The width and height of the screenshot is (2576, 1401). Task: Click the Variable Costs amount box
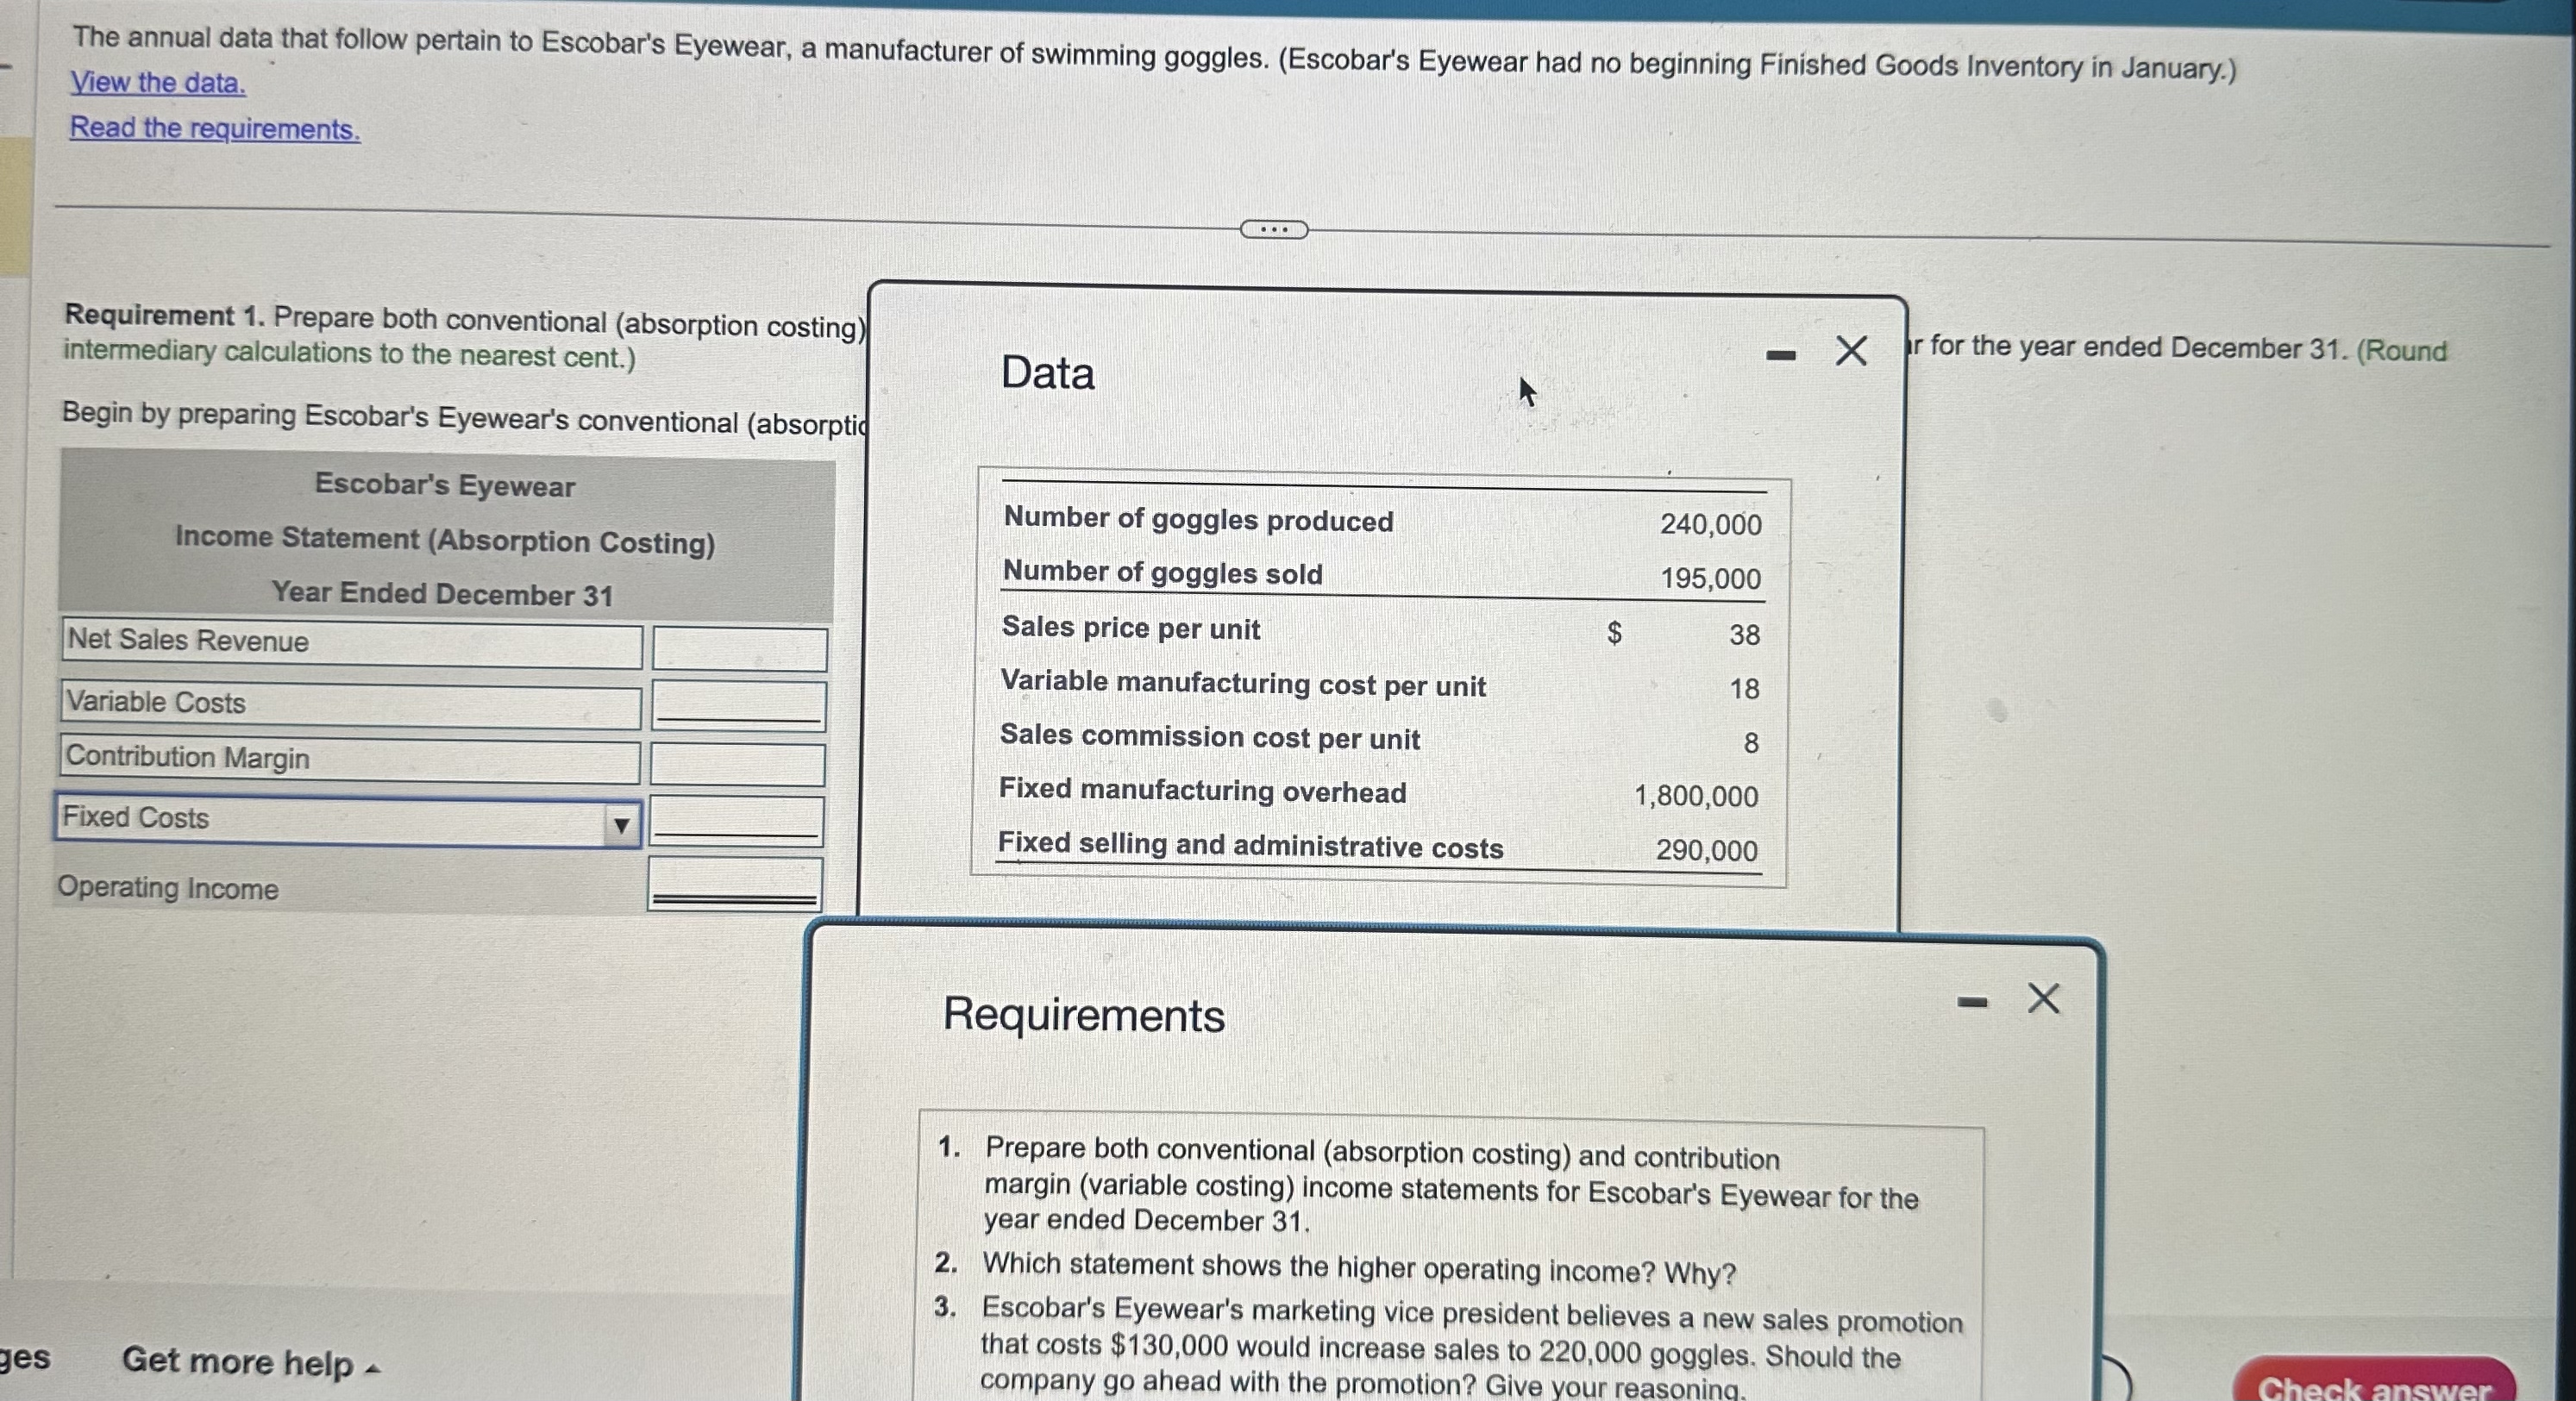(x=738, y=704)
